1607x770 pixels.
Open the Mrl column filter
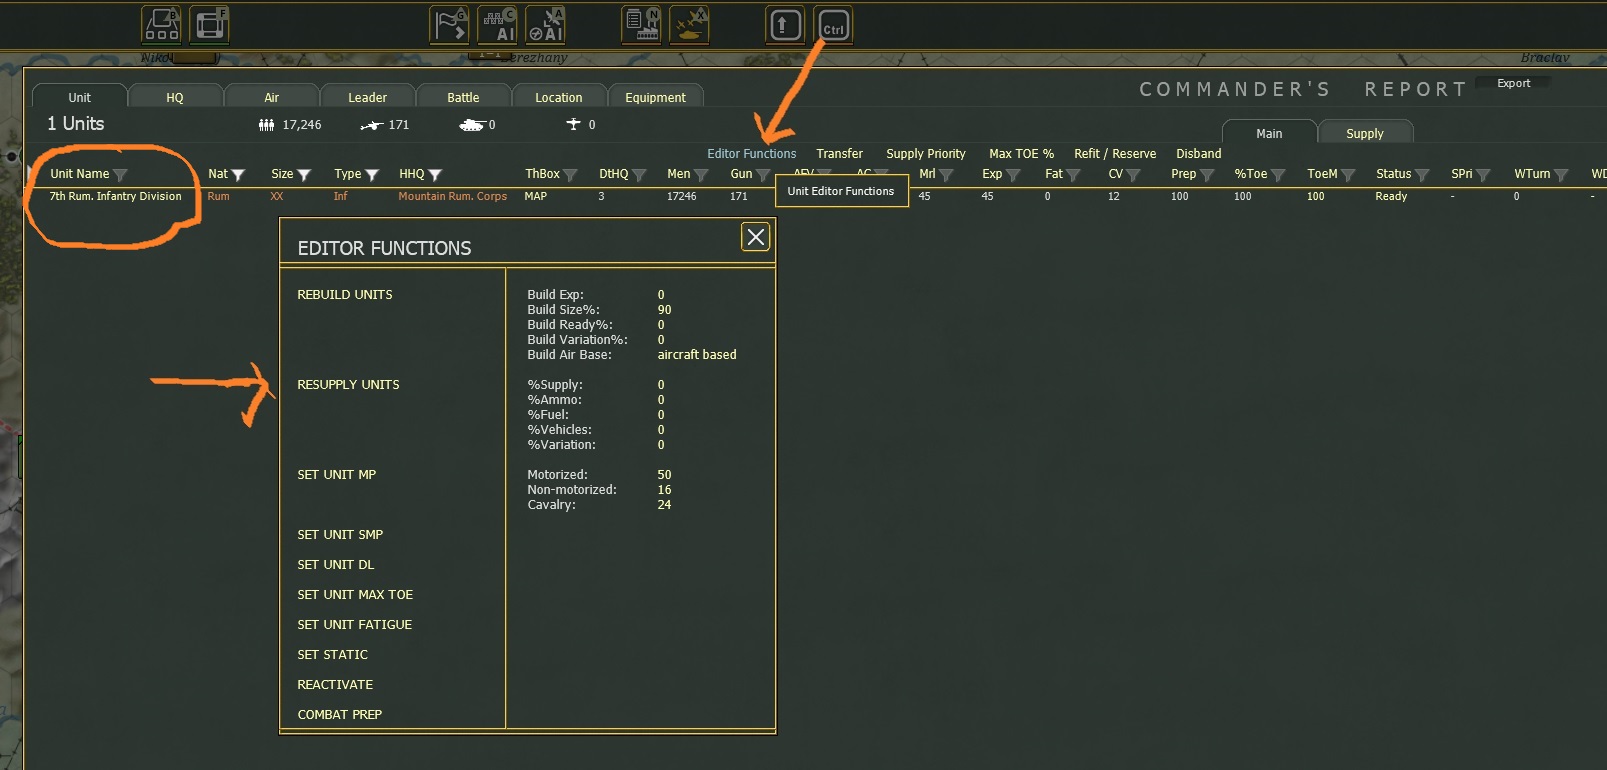tap(946, 175)
